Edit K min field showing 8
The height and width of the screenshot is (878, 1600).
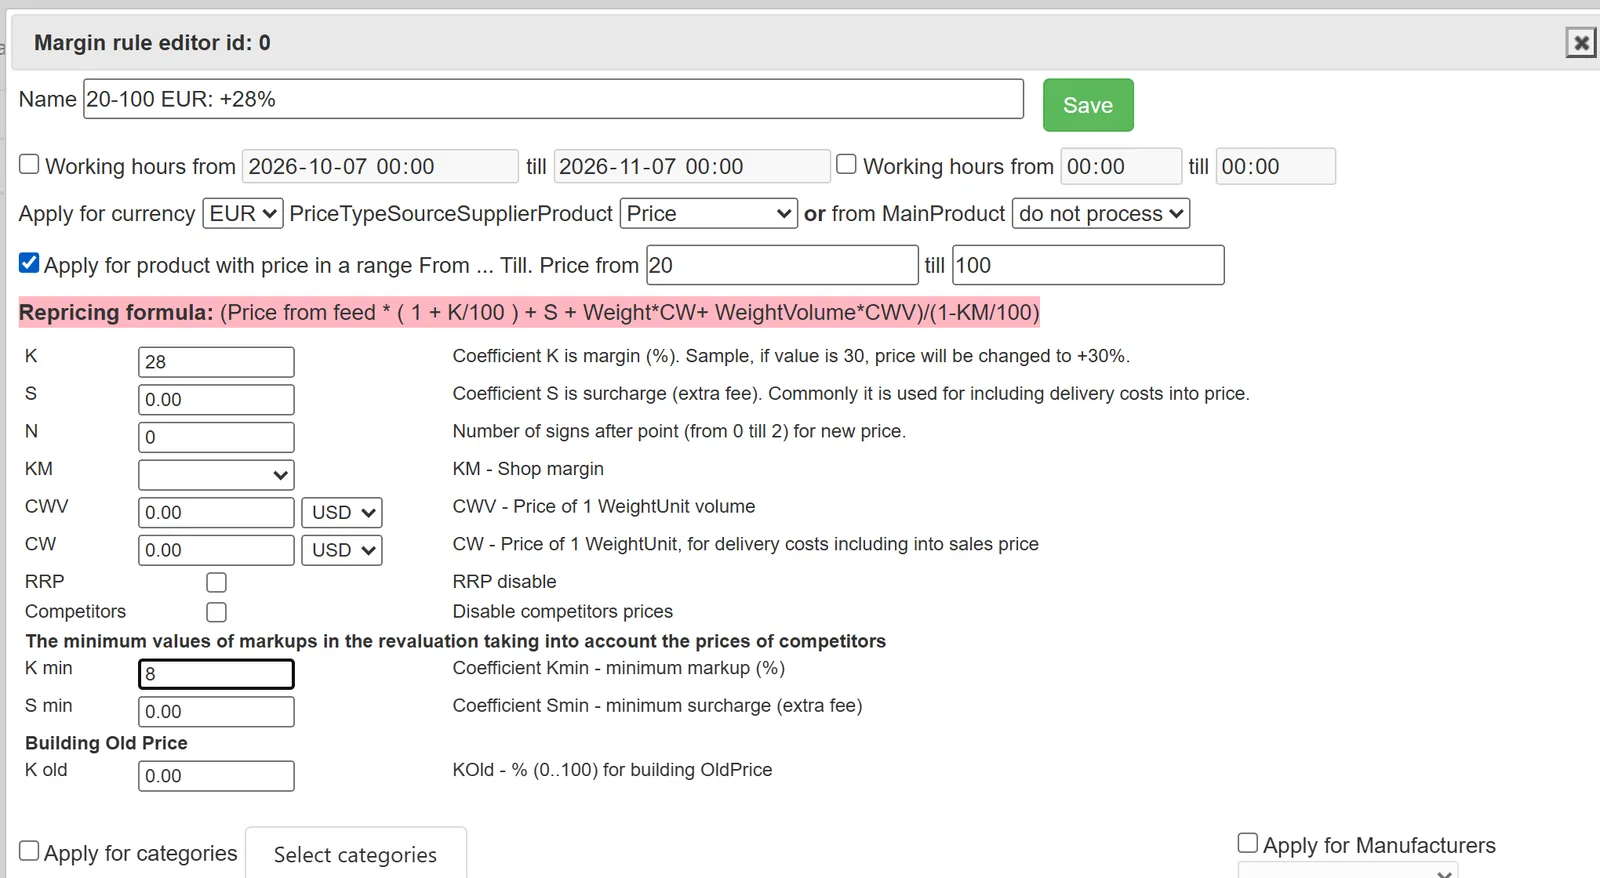click(216, 674)
